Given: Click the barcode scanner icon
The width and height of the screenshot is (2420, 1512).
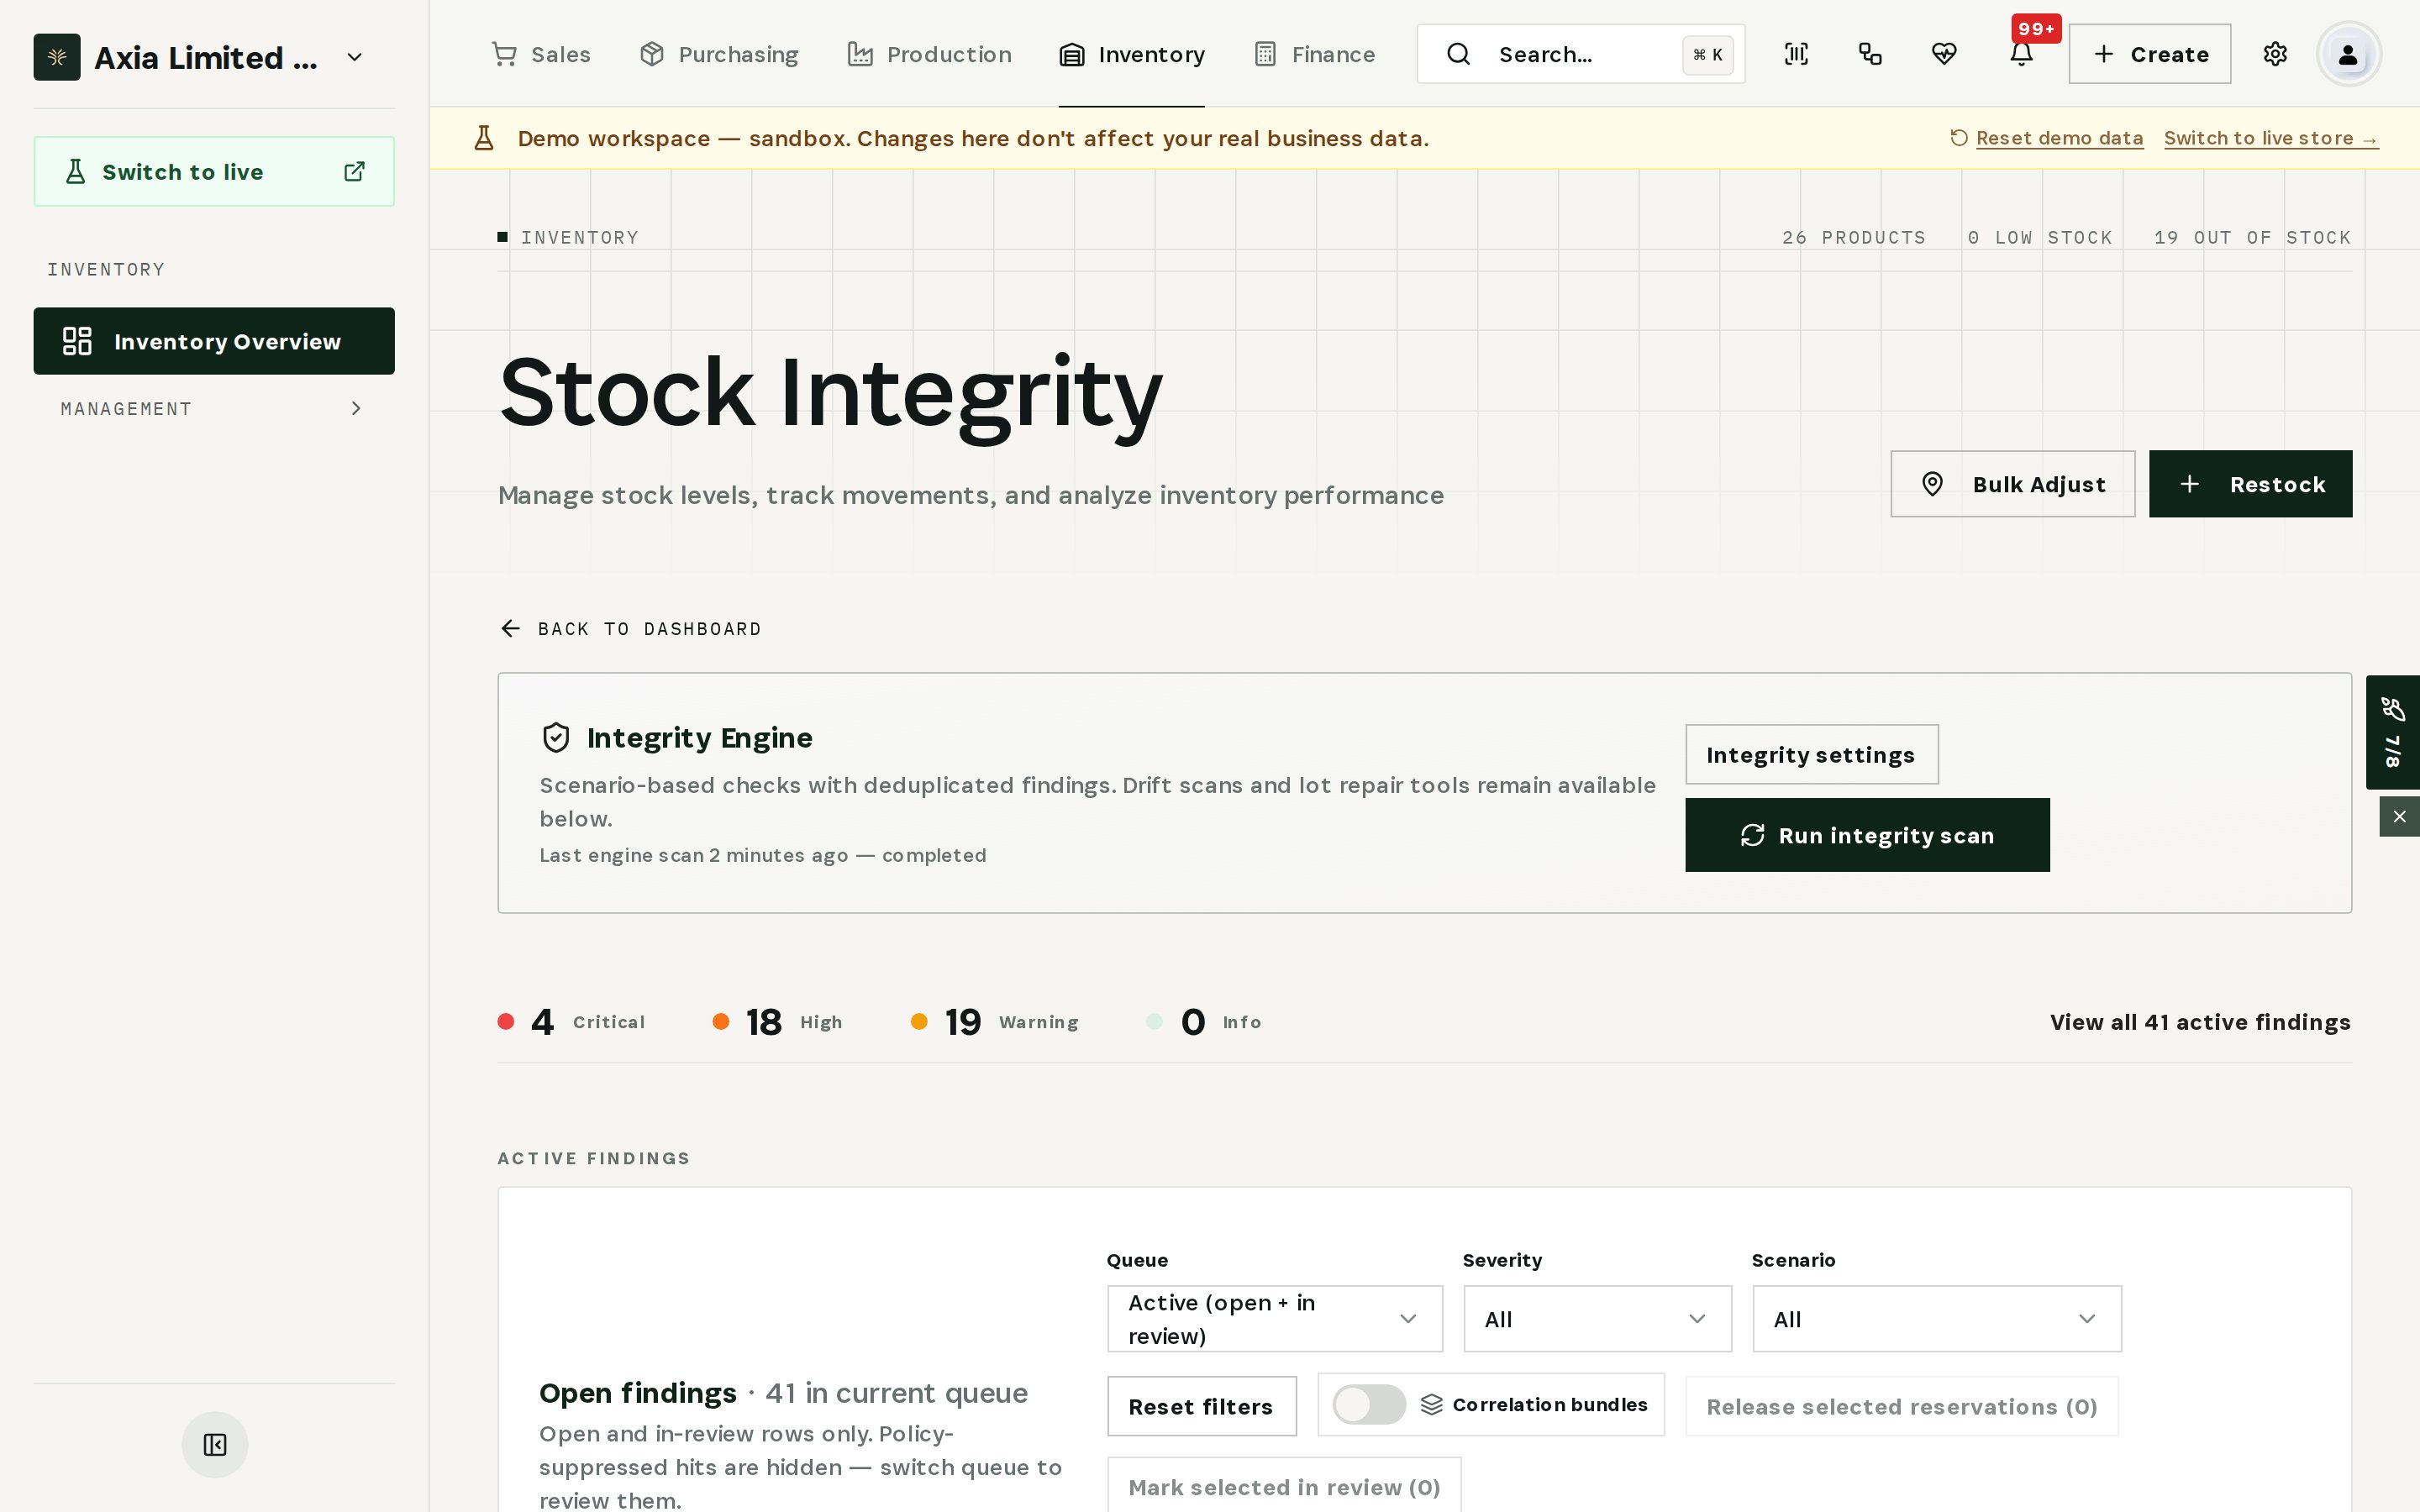Looking at the screenshot, I should (x=1796, y=54).
